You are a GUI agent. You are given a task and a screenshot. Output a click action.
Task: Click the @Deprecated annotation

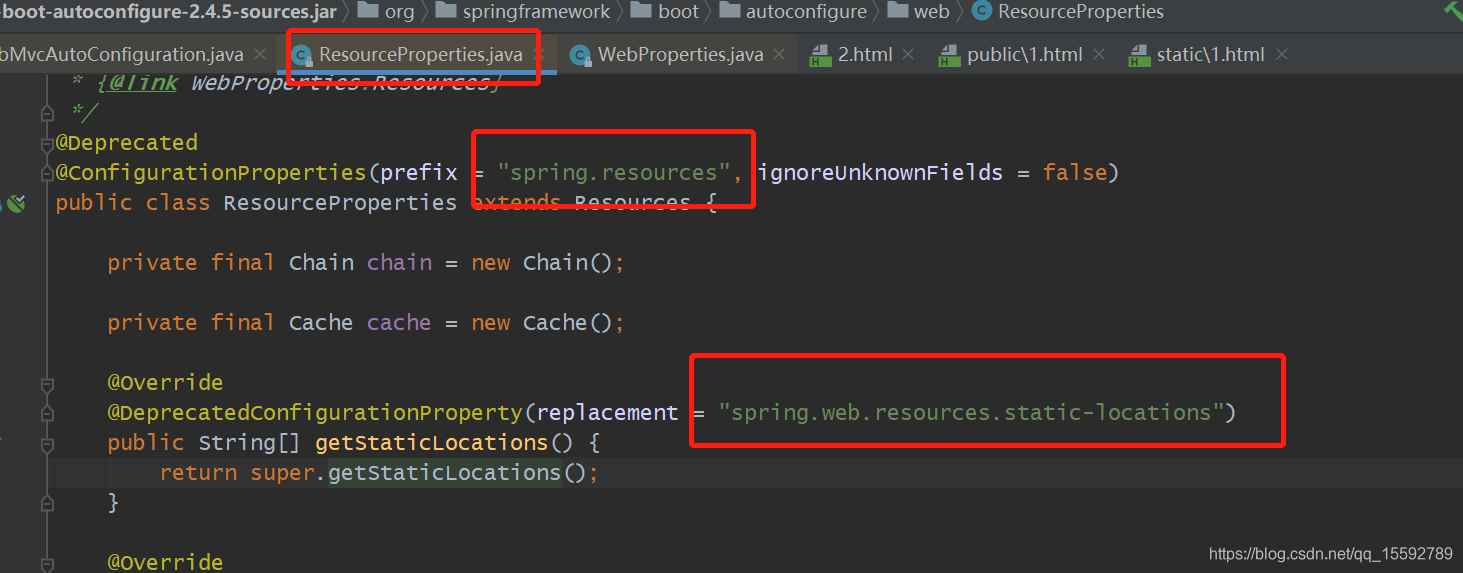[127, 143]
